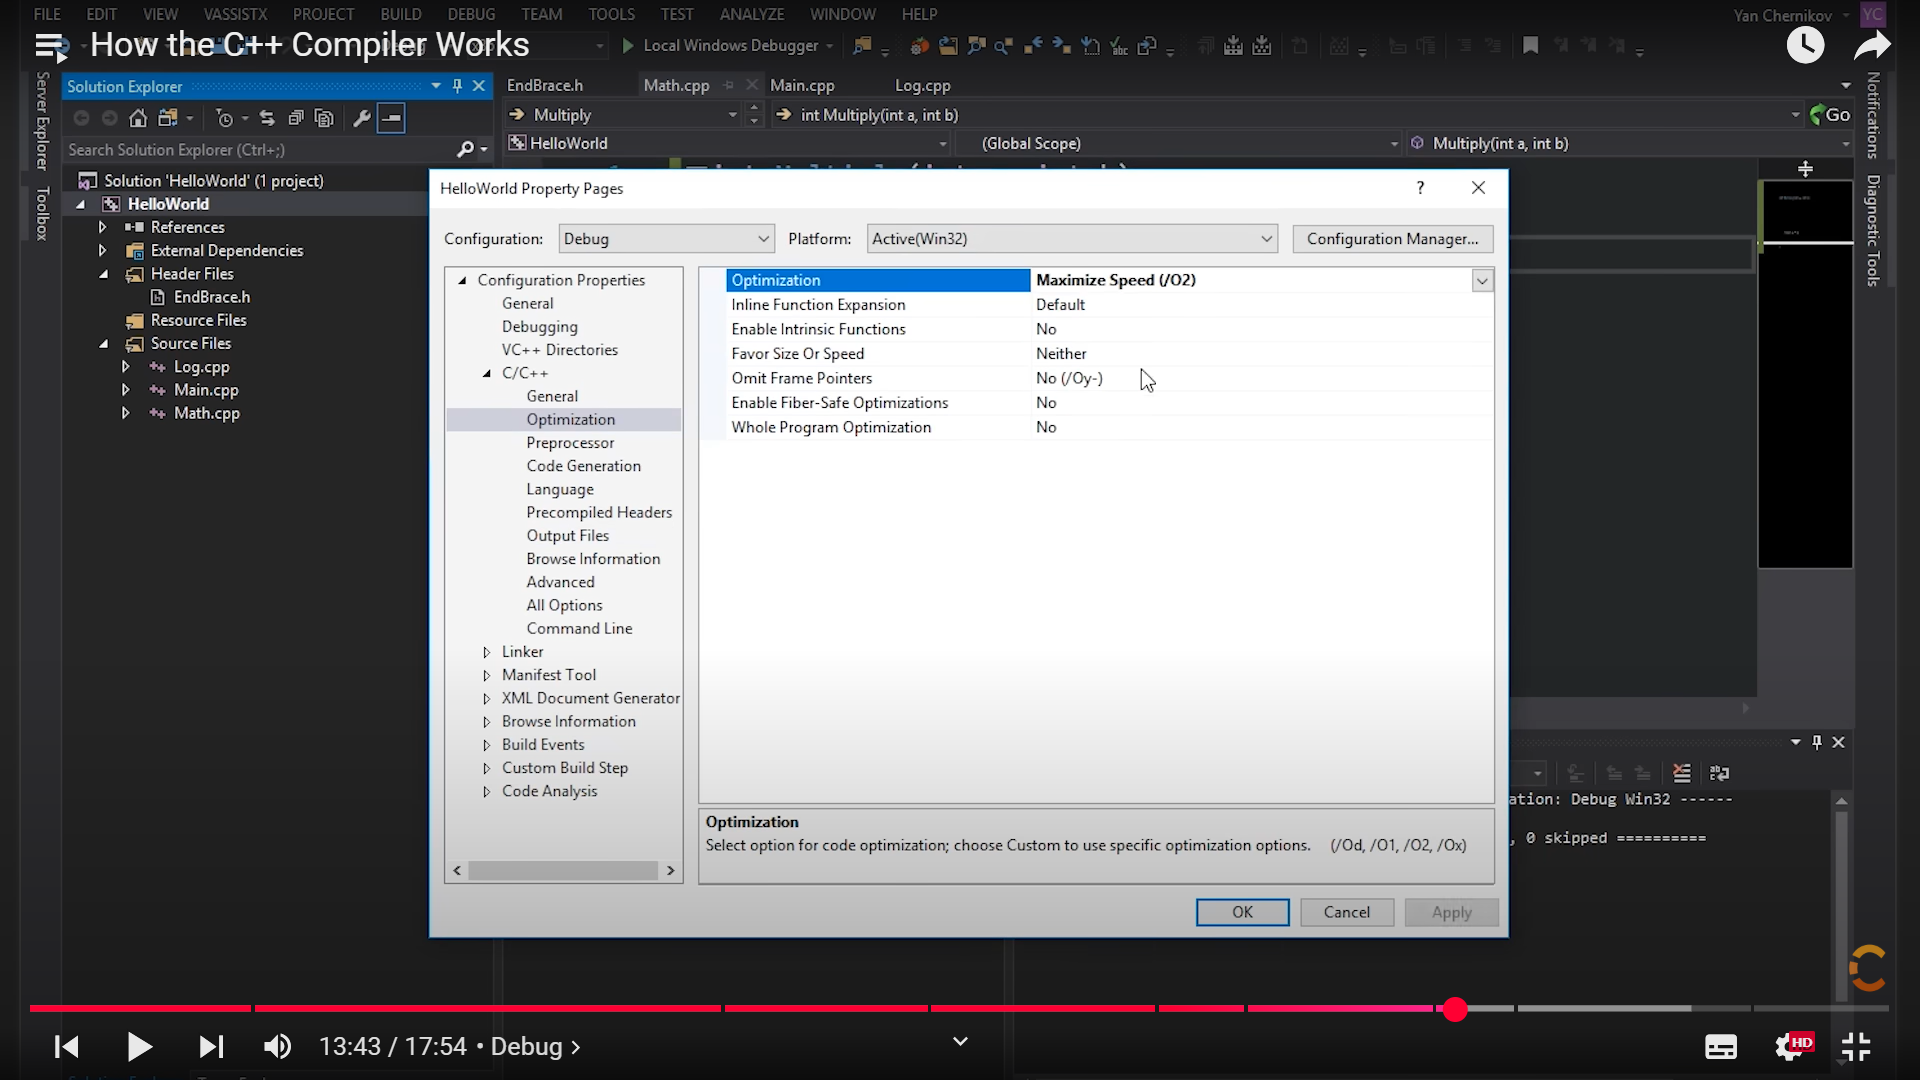
Task: Click the Configuration Manager button
Action: (x=1392, y=238)
